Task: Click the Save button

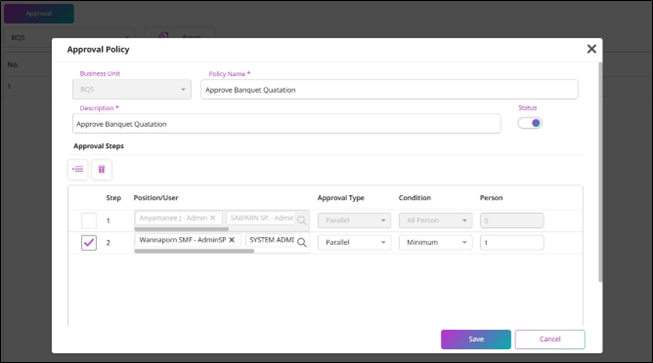Action: pos(476,339)
